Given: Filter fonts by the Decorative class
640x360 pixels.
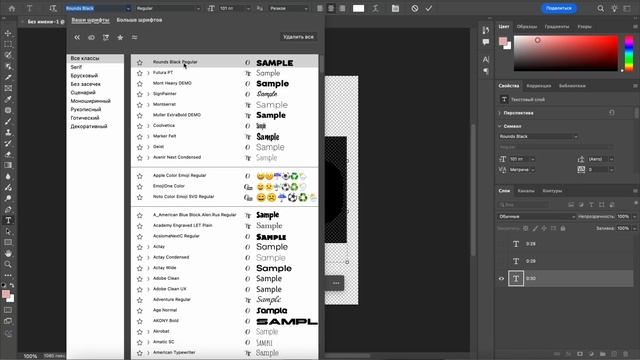Looking at the screenshot, I should click(89, 127).
